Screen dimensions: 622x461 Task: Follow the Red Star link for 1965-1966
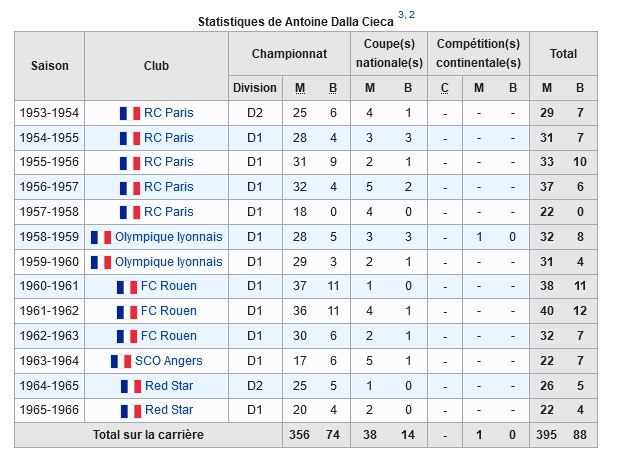click(x=169, y=409)
